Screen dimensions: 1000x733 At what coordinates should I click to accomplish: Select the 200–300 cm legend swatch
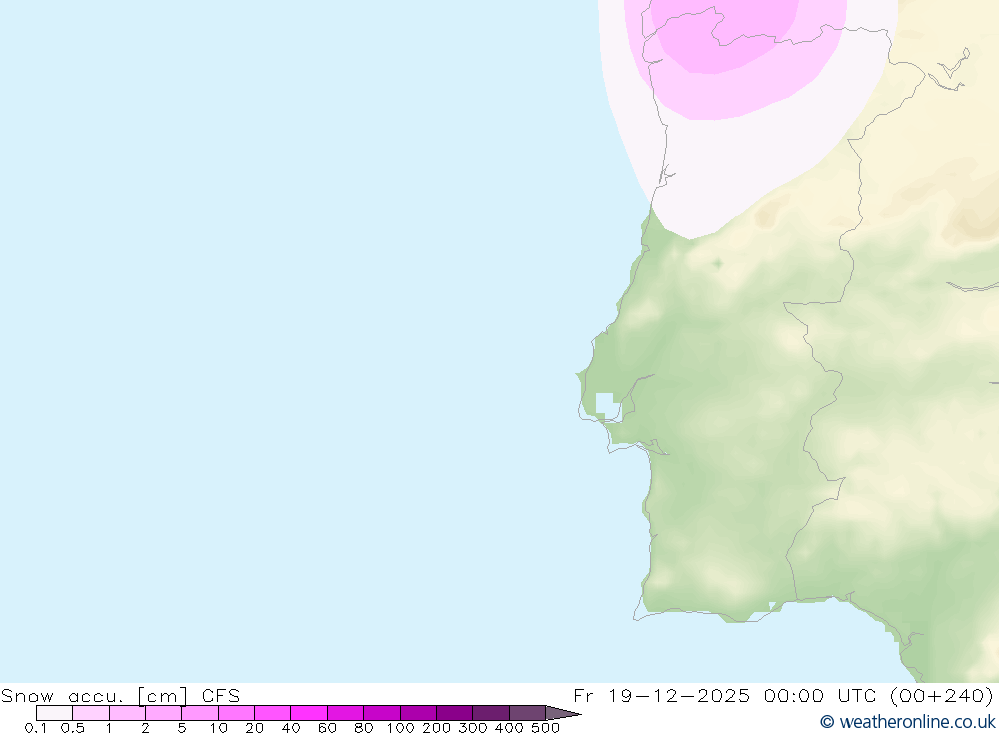(455, 713)
